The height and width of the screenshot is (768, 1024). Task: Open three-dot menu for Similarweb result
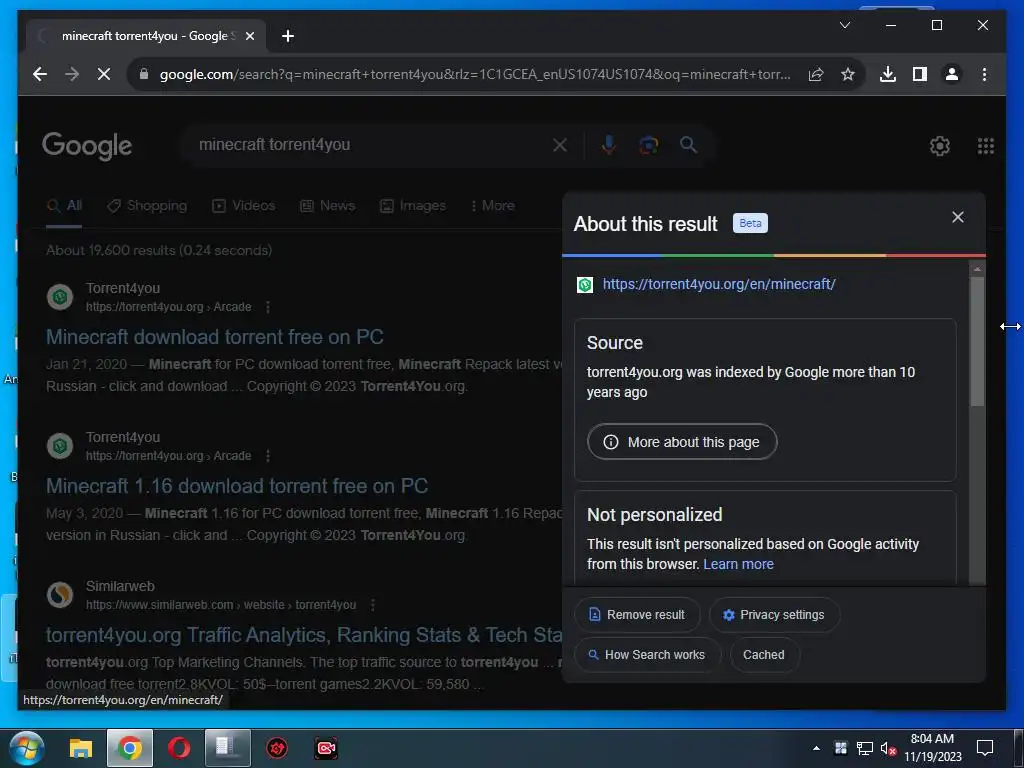[373, 605]
